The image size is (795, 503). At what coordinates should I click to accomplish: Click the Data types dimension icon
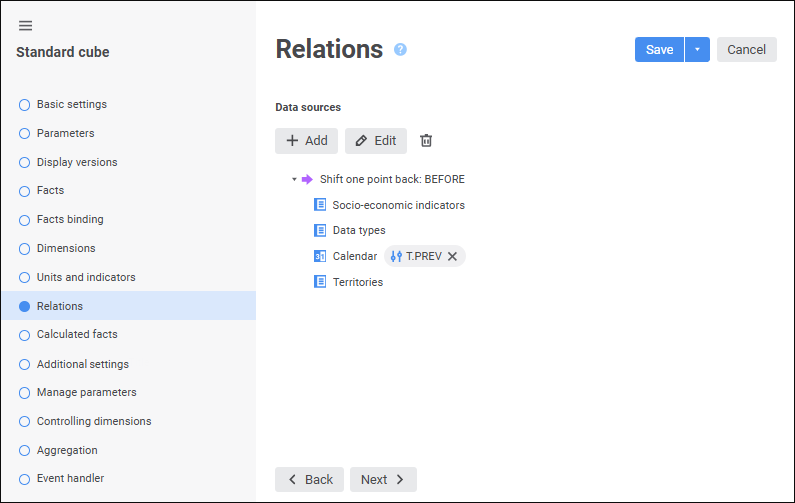click(x=320, y=230)
